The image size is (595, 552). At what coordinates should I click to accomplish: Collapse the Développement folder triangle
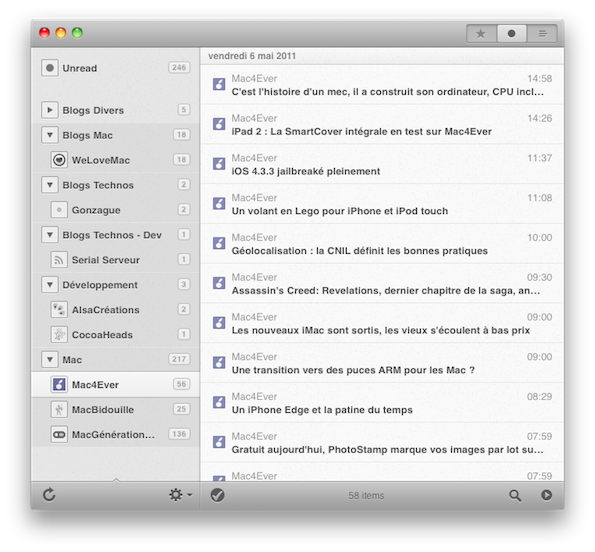point(50,285)
